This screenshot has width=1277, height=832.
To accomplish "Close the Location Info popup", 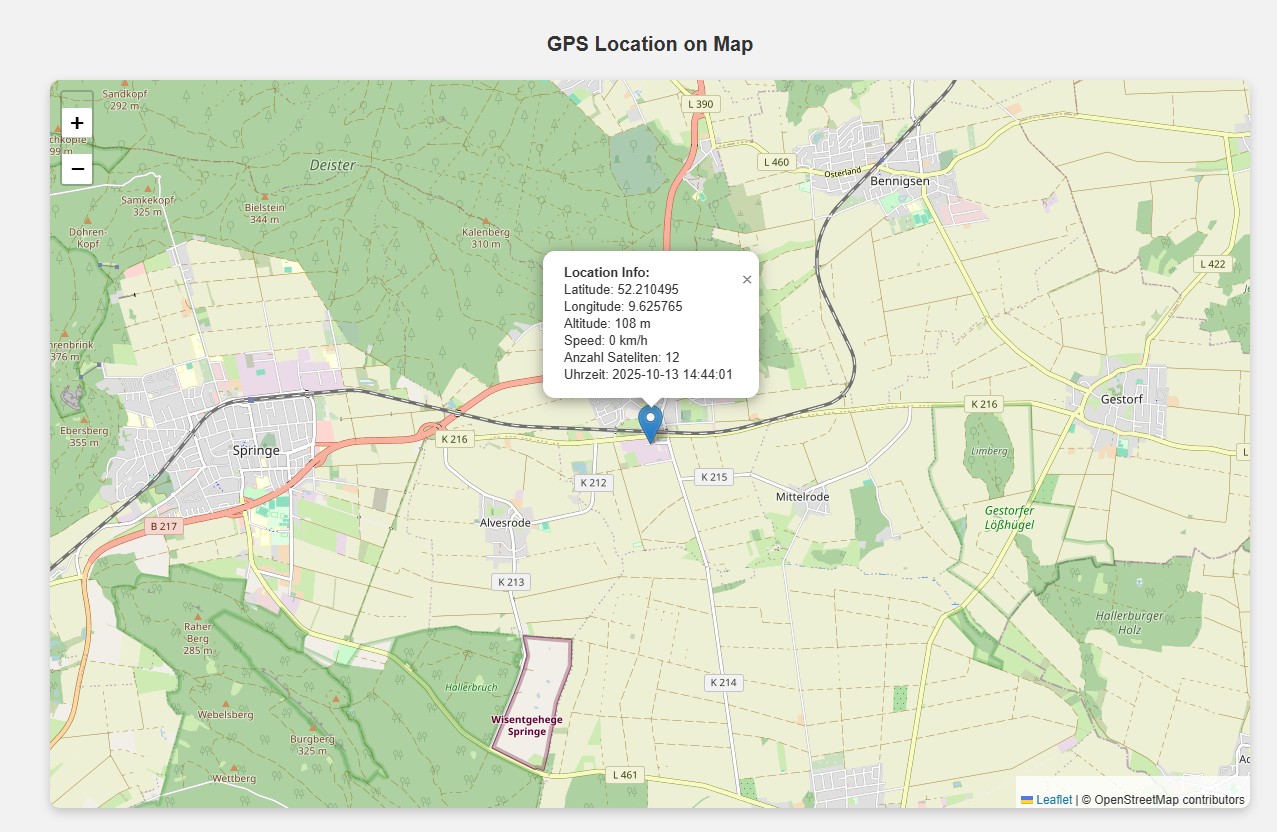I will 747,280.
